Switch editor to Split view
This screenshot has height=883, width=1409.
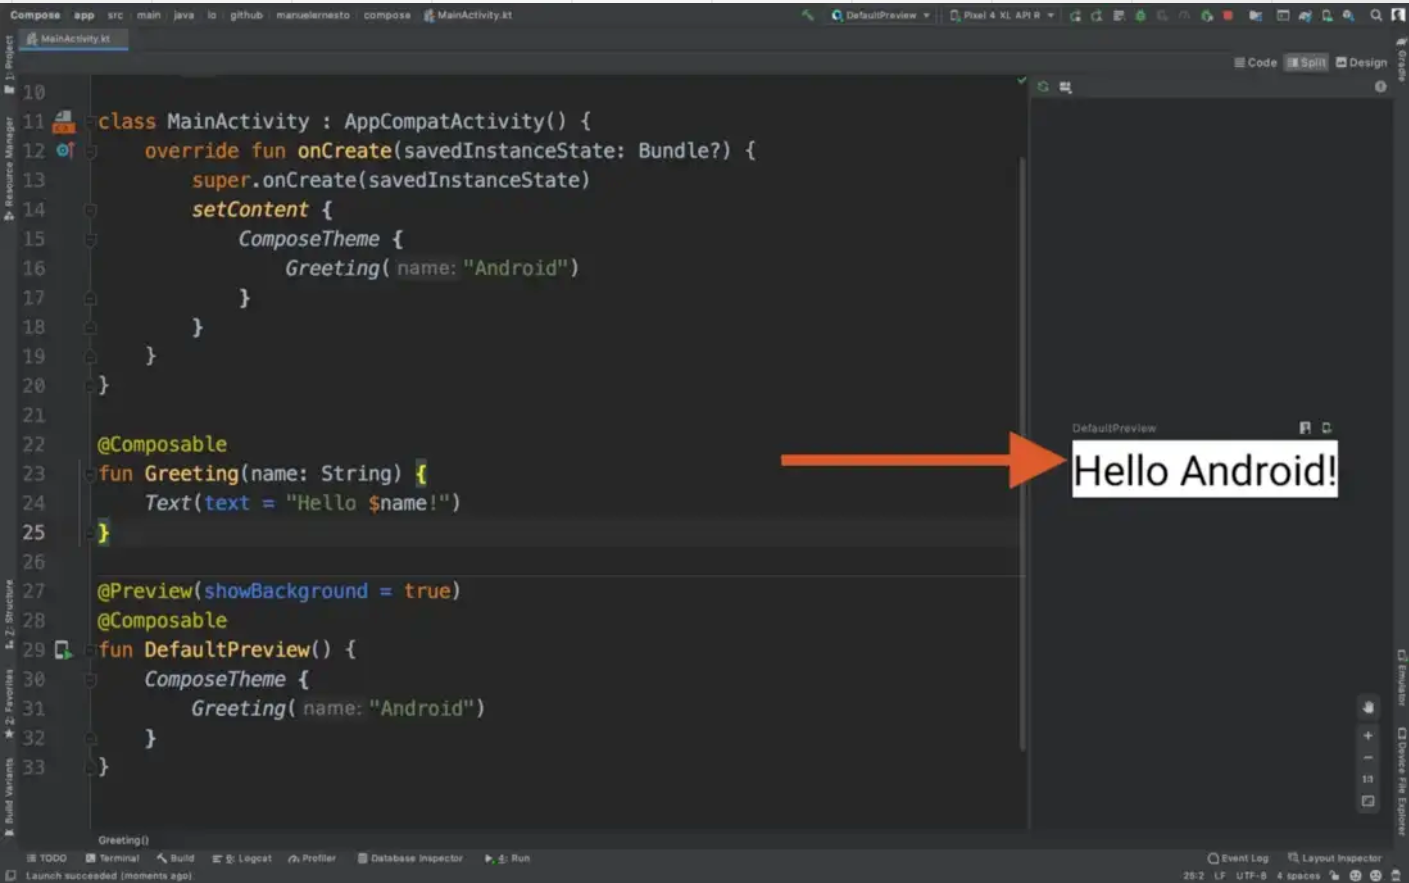pyautogui.click(x=1307, y=62)
